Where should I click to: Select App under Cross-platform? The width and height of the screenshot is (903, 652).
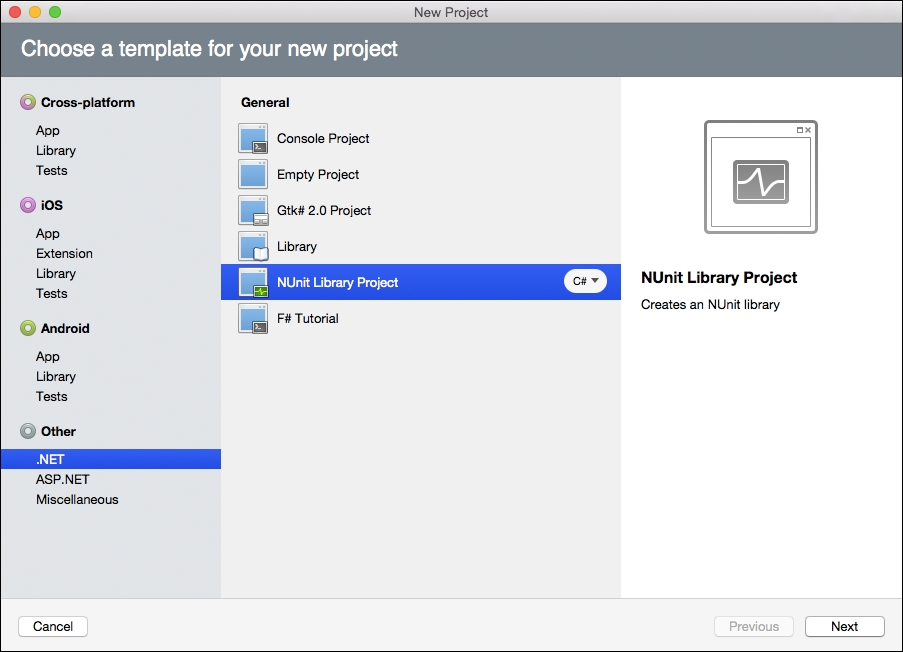[48, 131]
